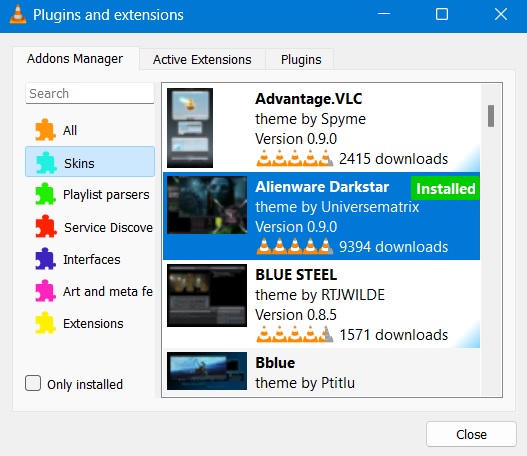Click the addons list scrollbar handle
Viewport: 527px width, 456px height.
tap(491, 116)
